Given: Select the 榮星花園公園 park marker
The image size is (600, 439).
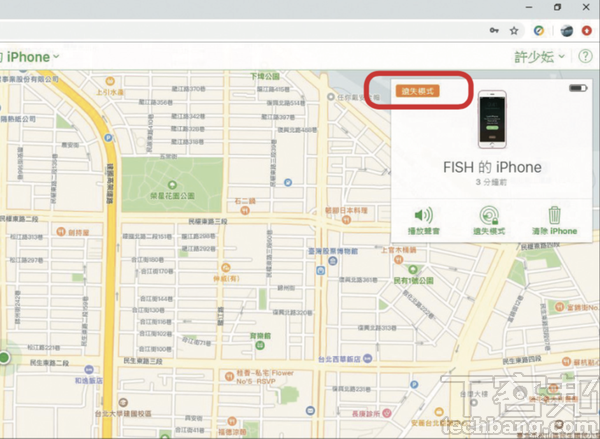Looking at the screenshot, I should coord(172,185).
